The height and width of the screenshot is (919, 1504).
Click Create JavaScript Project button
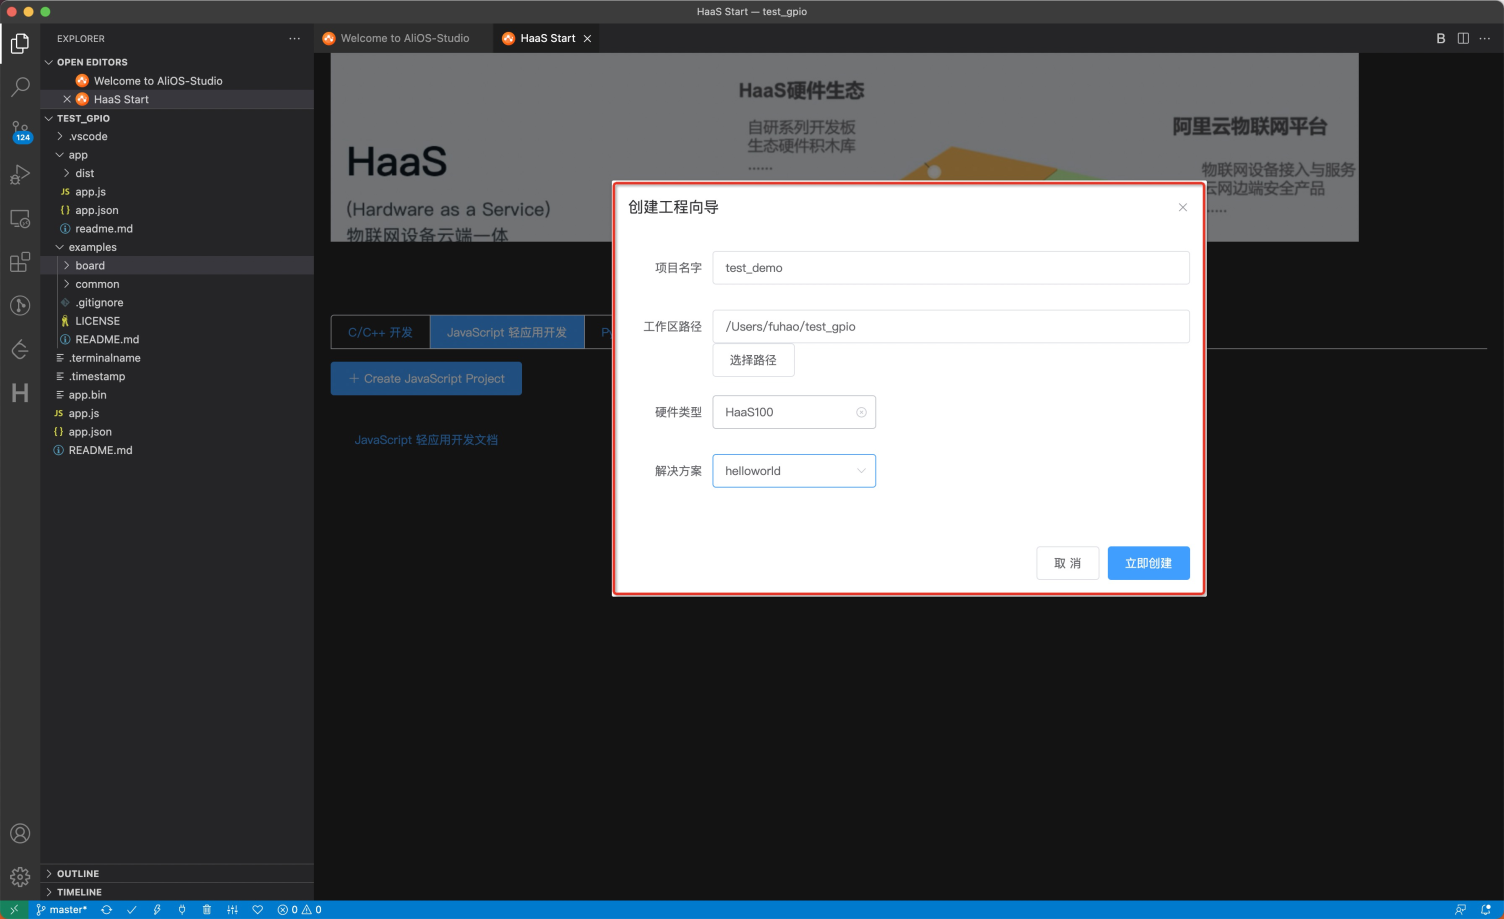(426, 378)
